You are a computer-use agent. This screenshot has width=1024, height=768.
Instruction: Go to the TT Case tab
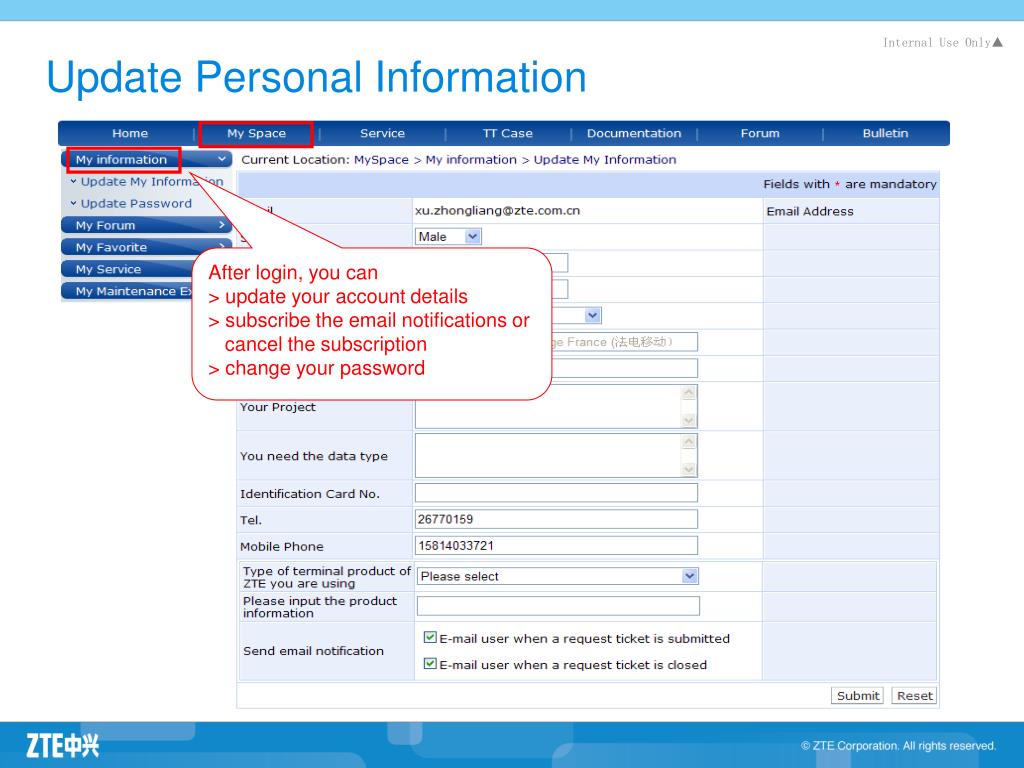point(507,133)
